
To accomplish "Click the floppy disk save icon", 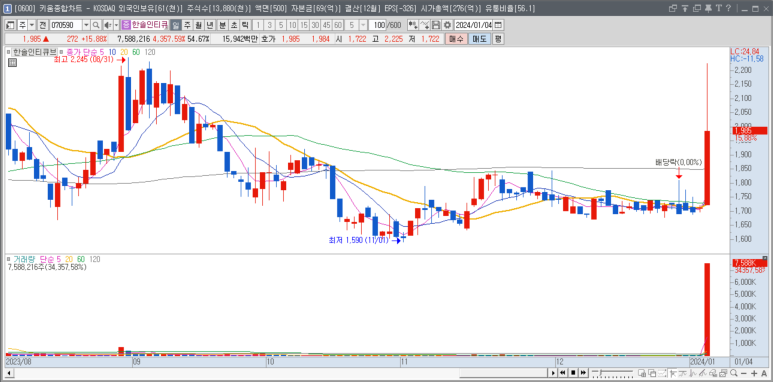I will tap(436, 25).
